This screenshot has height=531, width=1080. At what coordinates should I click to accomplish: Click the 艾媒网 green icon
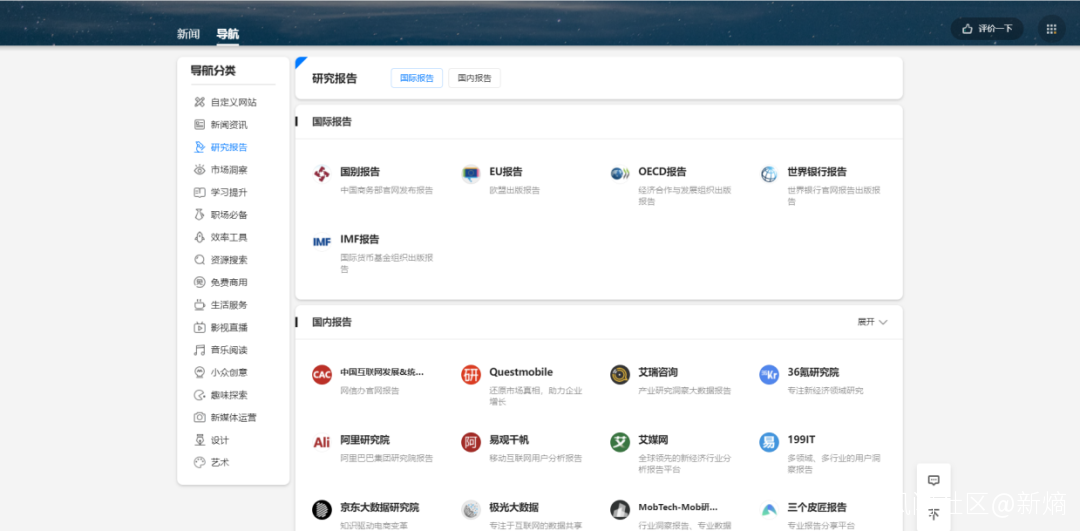click(x=620, y=442)
